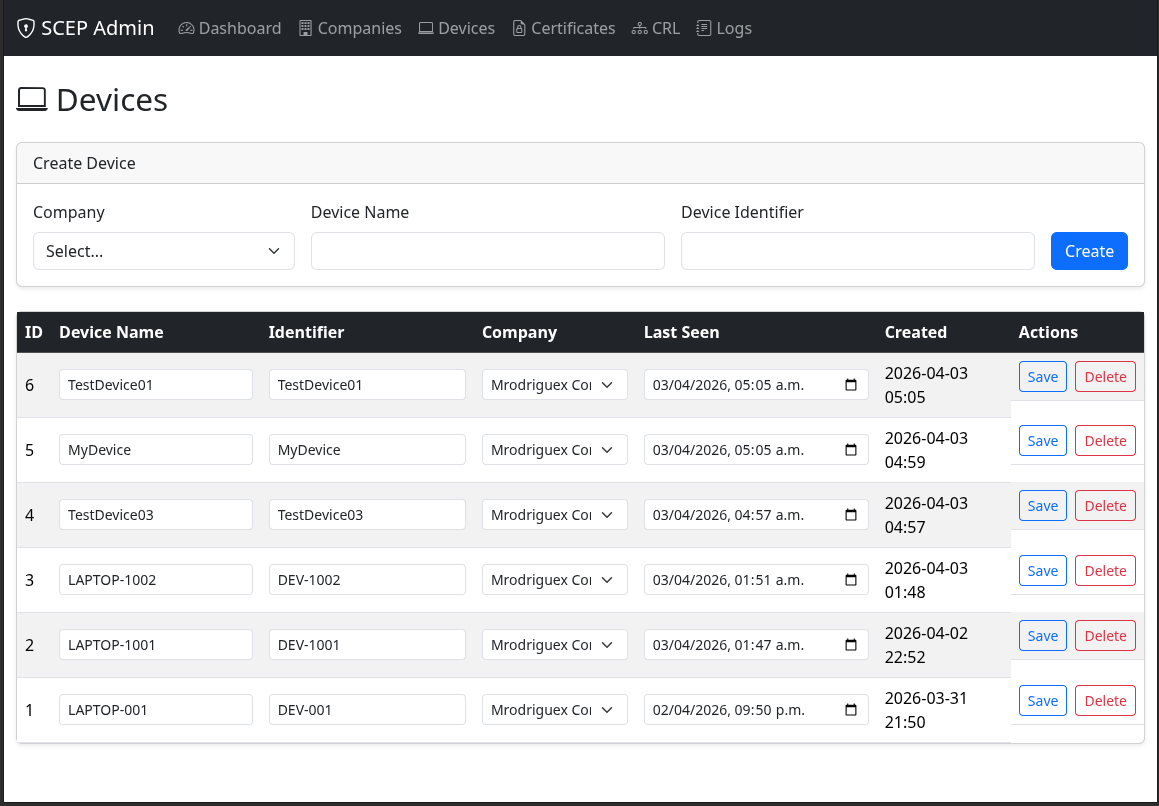Click the laptop icon beside Devices heading

point(32,100)
